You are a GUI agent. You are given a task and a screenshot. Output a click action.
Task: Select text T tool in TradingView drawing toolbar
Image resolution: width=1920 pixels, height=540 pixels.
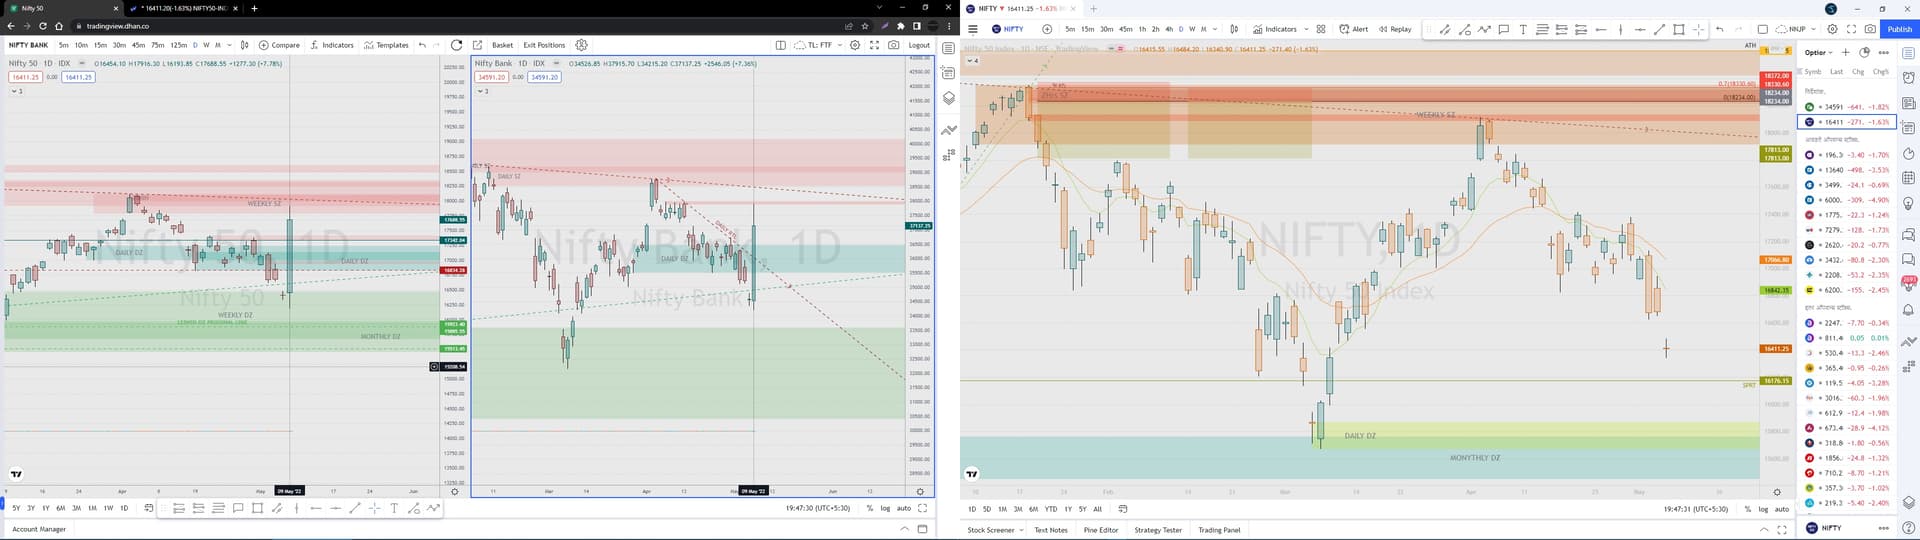1523,29
